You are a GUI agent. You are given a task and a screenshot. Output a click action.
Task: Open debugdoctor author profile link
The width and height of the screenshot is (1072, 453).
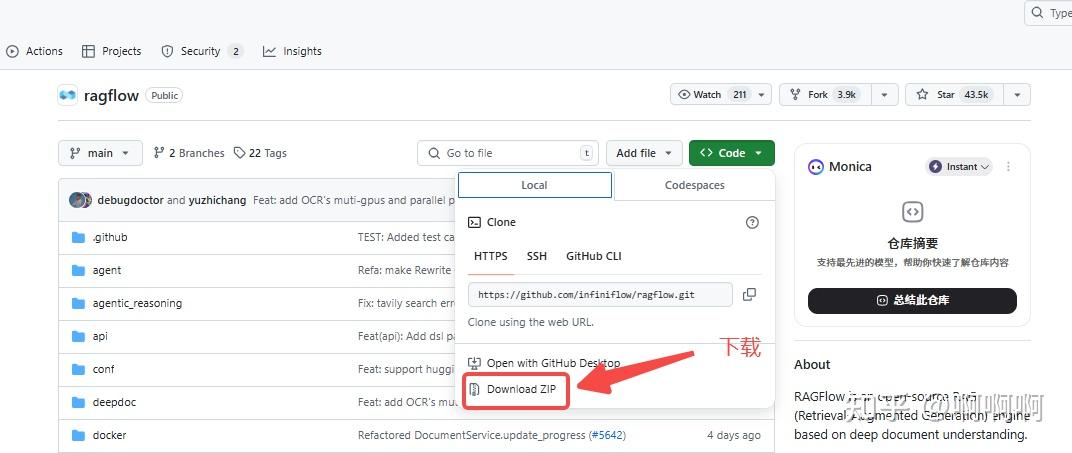[131, 200]
